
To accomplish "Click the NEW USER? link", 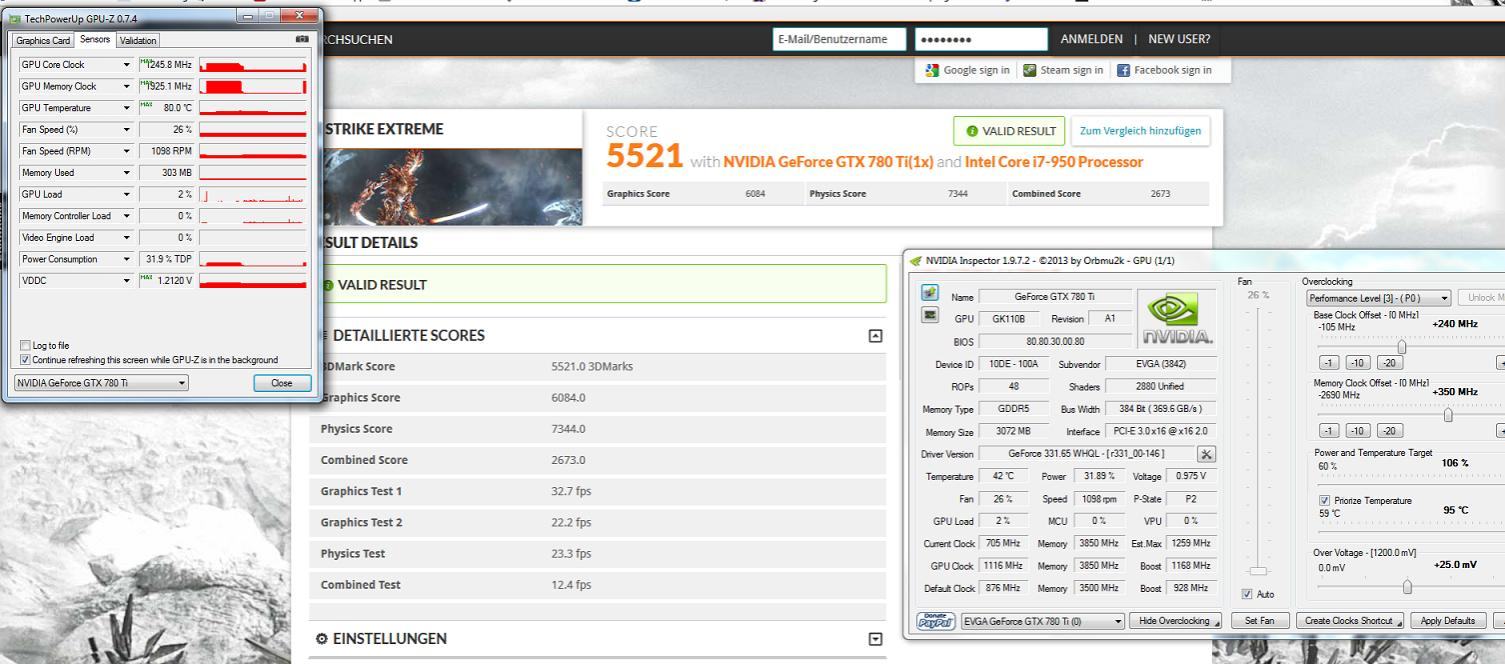I will coord(1179,39).
